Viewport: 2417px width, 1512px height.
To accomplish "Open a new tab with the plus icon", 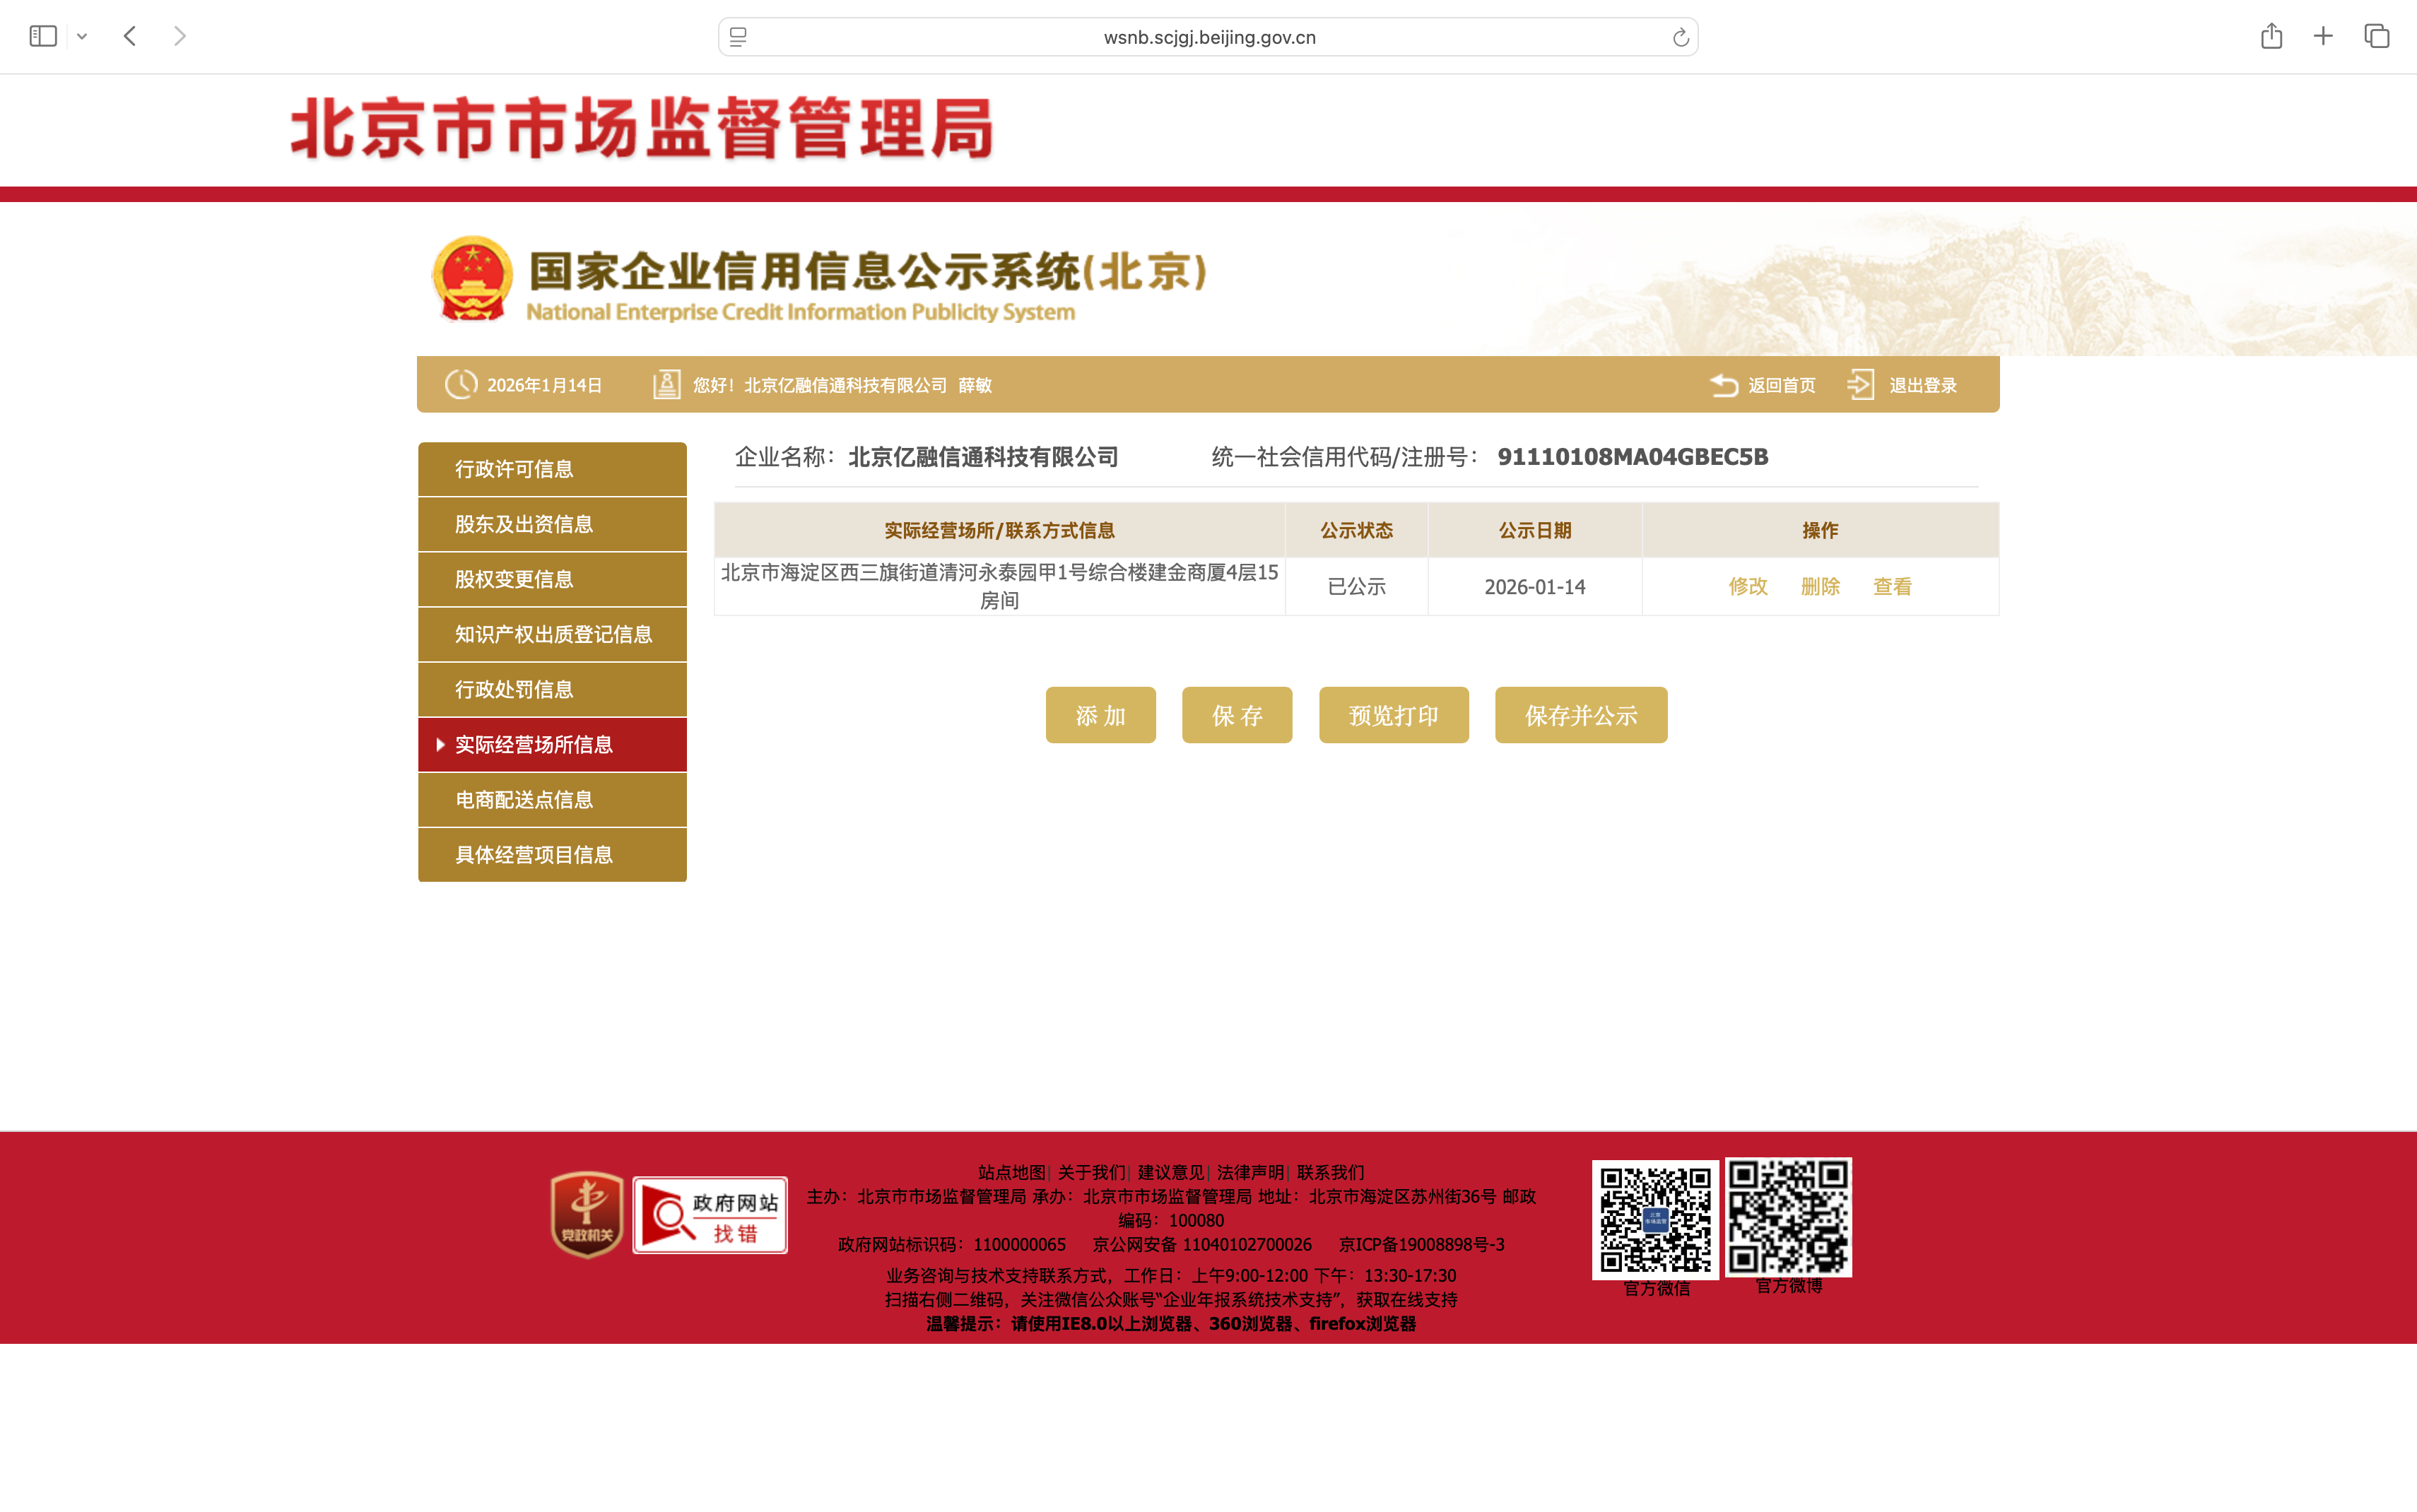I will click(2323, 37).
